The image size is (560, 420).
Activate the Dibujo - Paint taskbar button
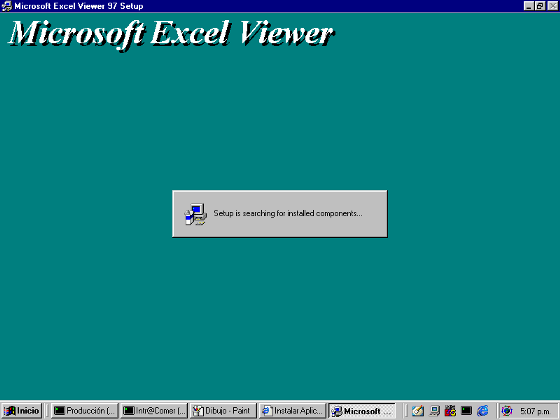(223, 411)
